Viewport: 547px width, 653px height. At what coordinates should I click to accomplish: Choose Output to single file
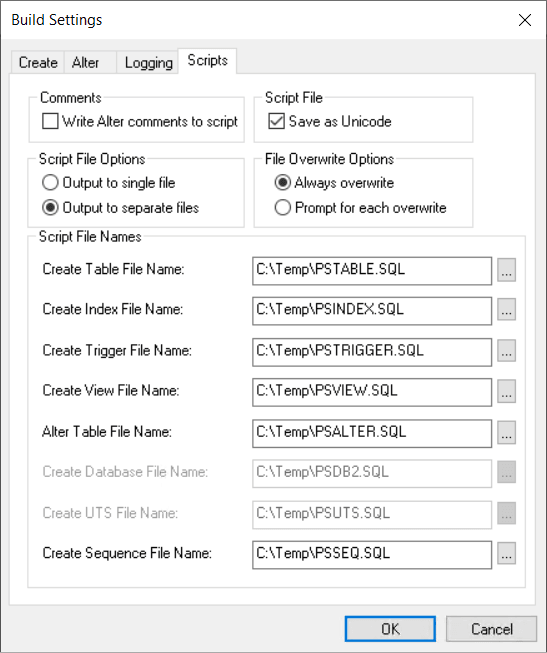(x=108, y=183)
